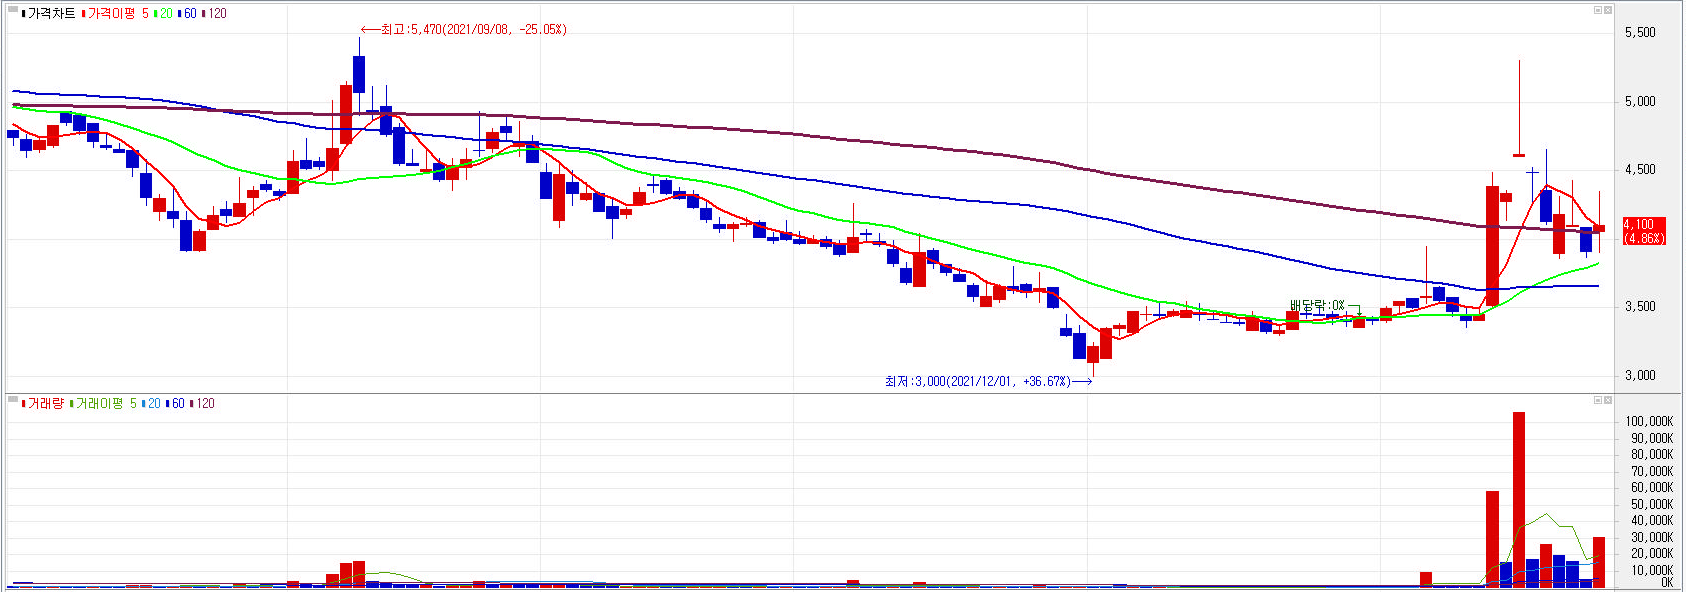1686x592 pixels.
Task: Click the 3,500 price axis label
Action: 1640,307
